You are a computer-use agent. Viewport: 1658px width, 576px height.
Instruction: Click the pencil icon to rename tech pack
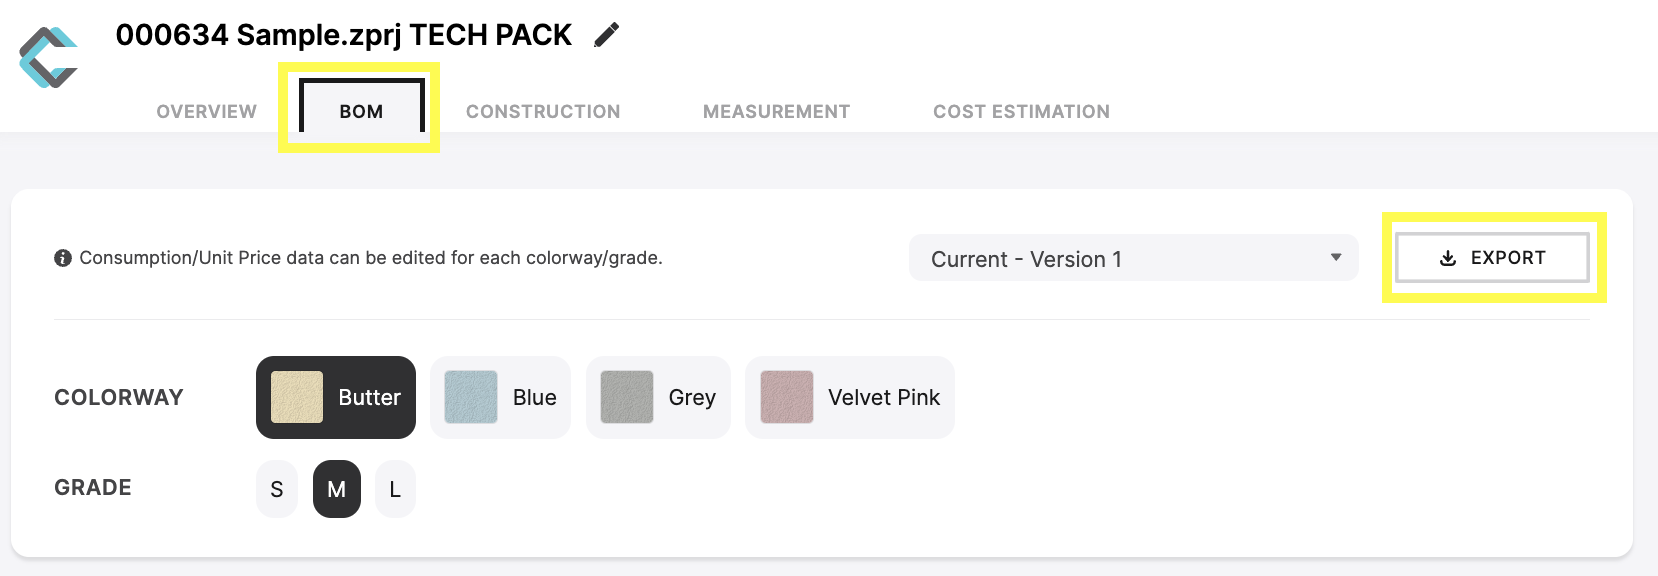(x=606, y=35)
